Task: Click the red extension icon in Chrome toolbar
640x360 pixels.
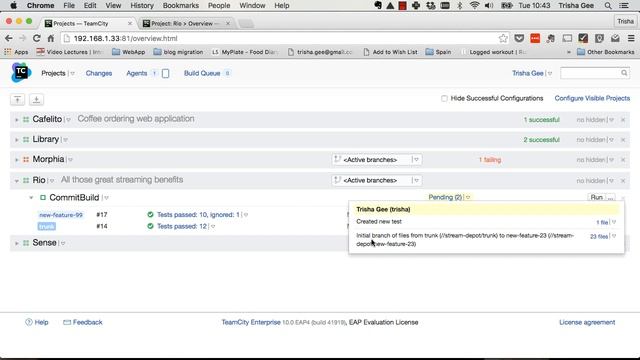Action: tap(535, 38)
